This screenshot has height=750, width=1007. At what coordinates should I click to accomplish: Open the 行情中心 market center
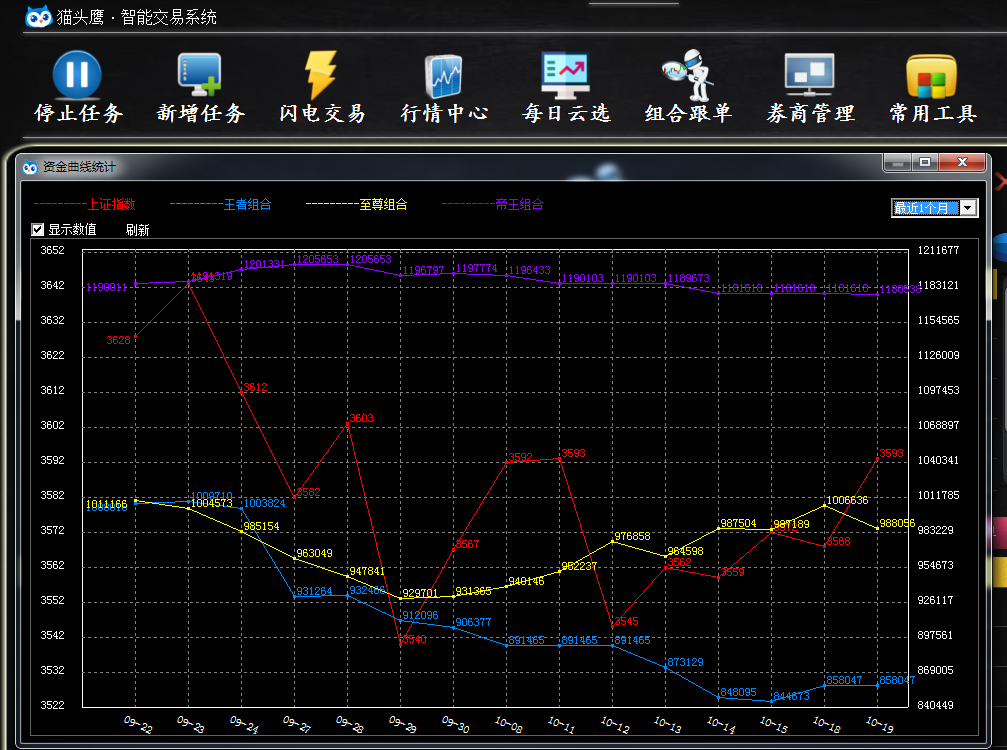point(444,75)
